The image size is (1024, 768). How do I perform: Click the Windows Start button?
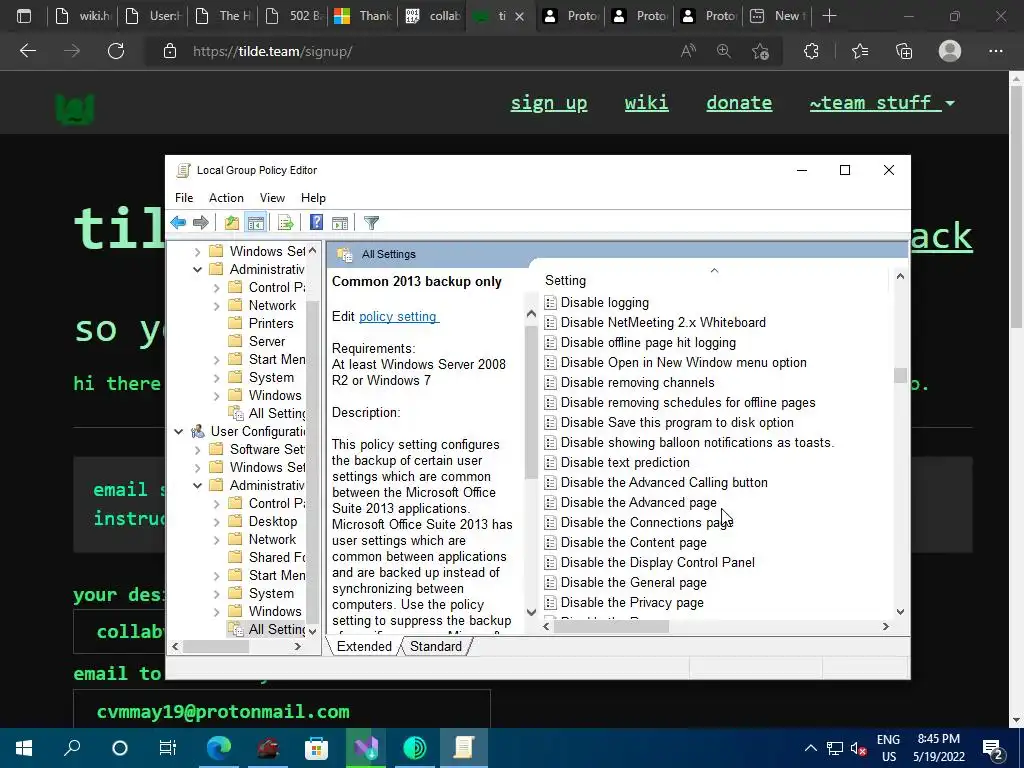[24, 748]
